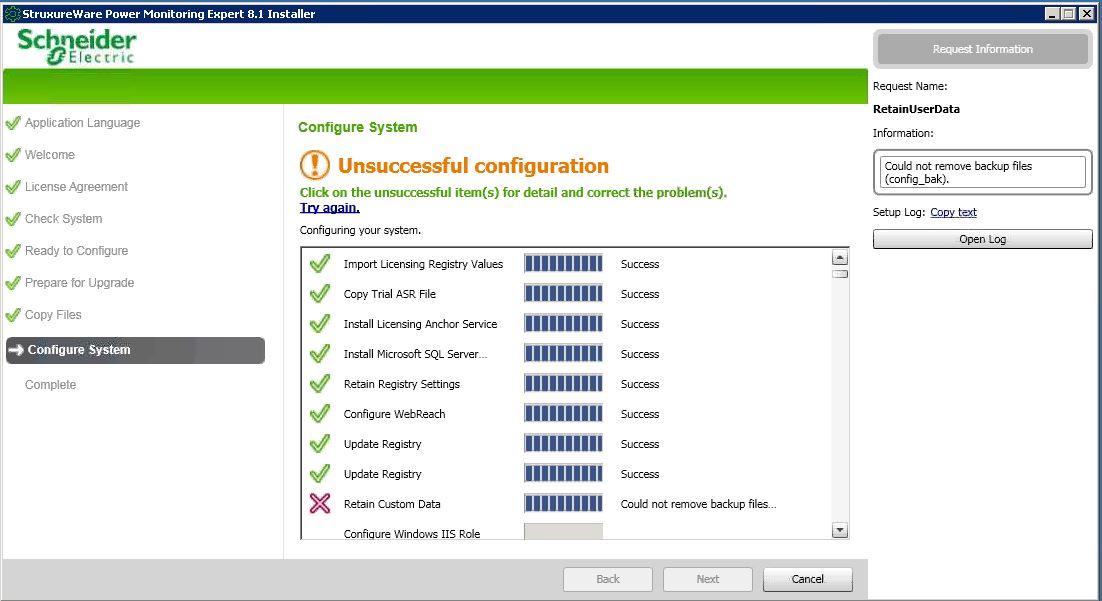Image resolution: width=1102 pixels, height=601 pixels.
Task: Open the setup log with Open Log
Action: coord(983,239)
